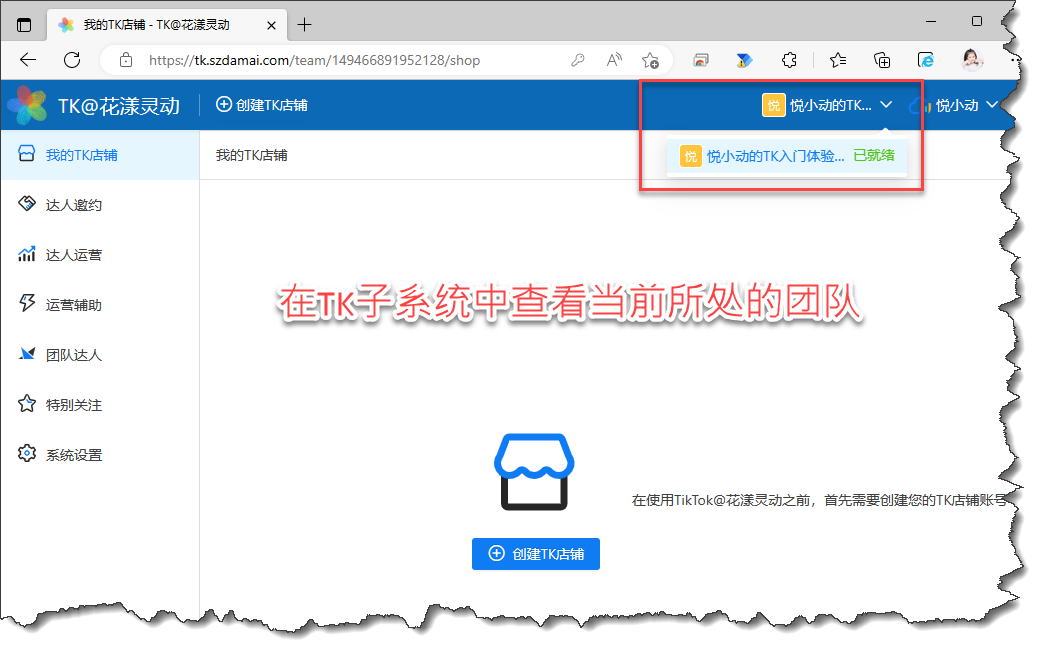The width and height of the screenshot is (1045, 653).
Task: Open Collections icon in toolbar
Action: (x=882, y=61)
